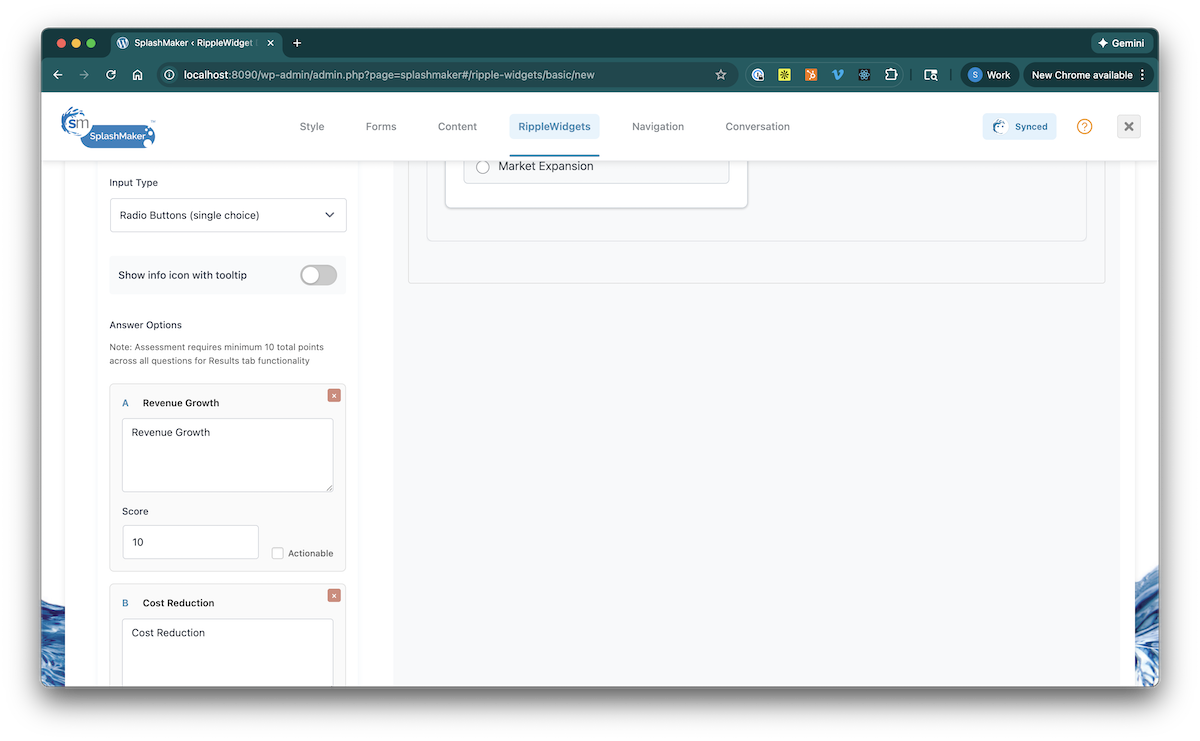Open the Input Type dropdown
The image size is (1200, 741).
pos(228,215)
